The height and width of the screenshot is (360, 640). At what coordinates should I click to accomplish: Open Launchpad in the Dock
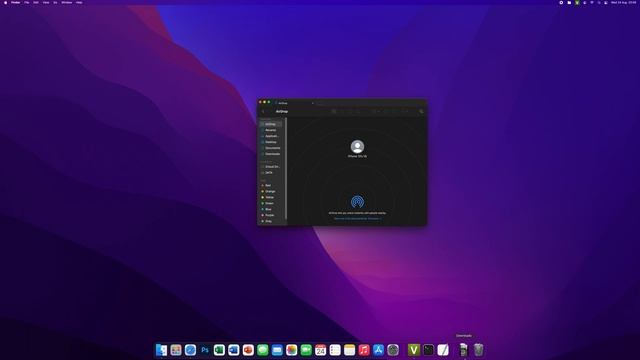(x=176, y=350)
